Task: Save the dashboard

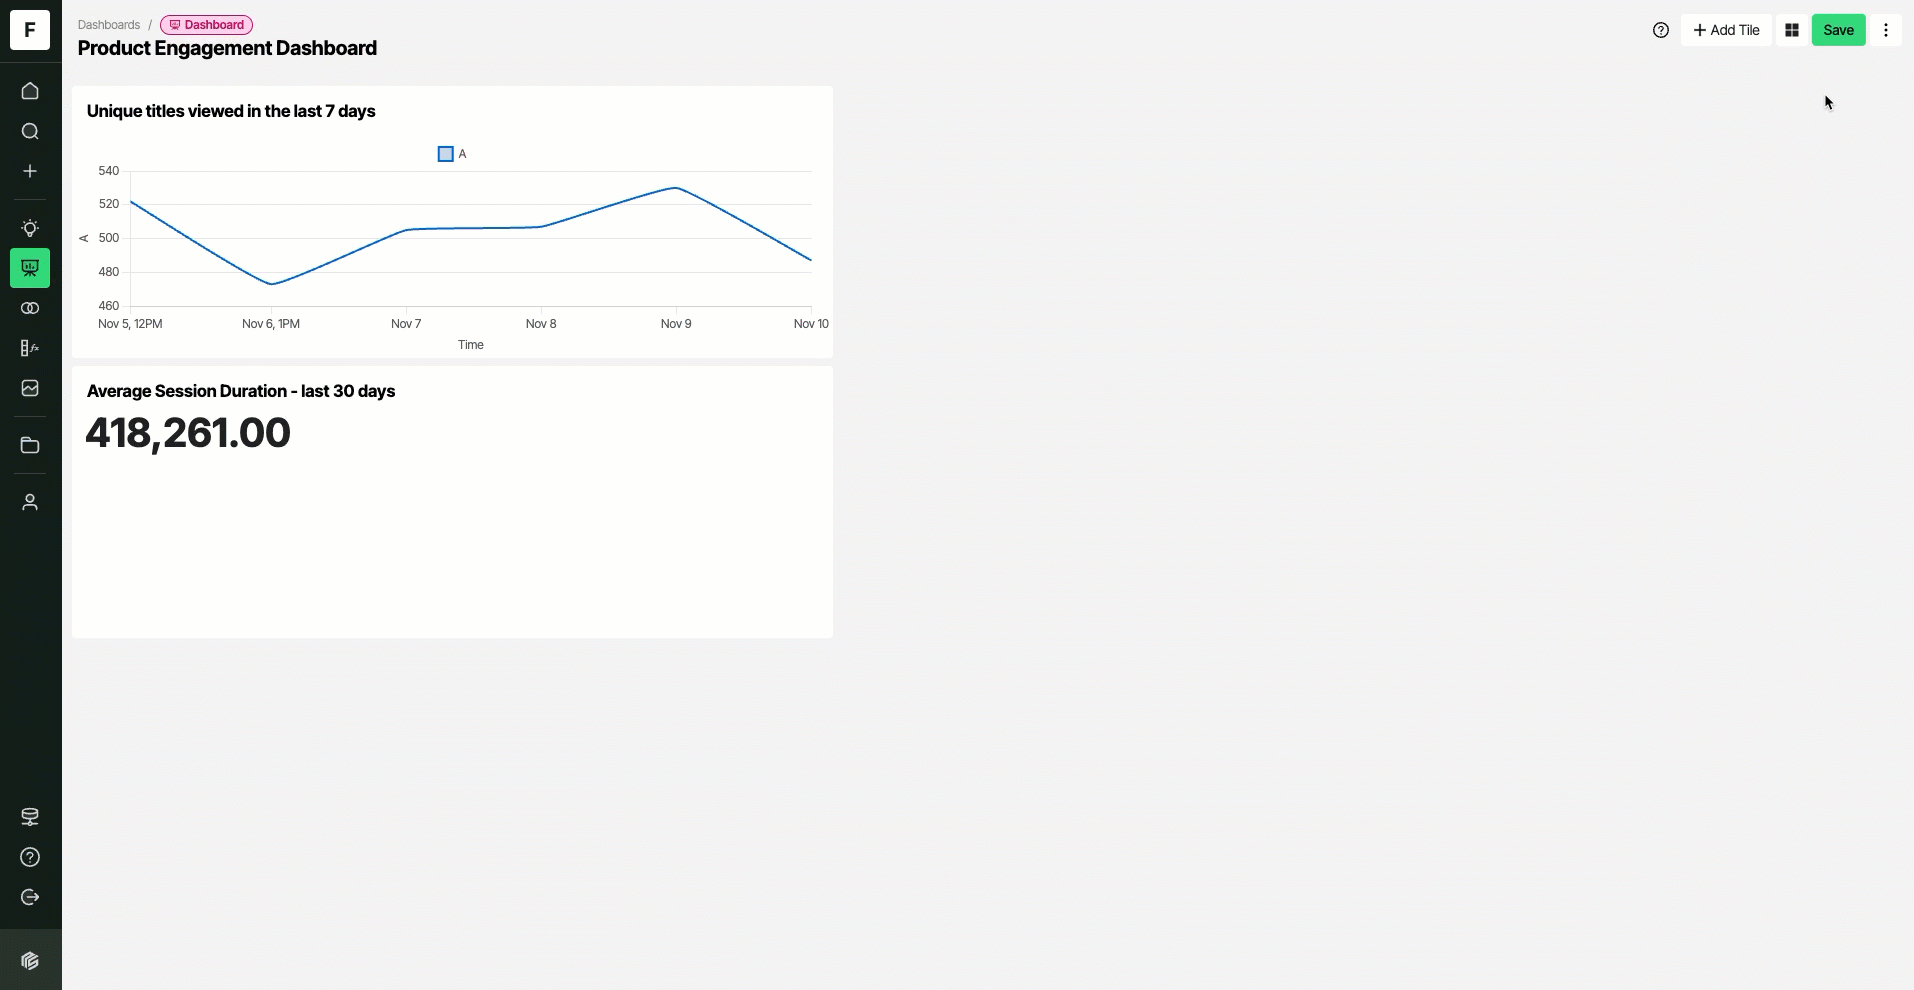Action: pyautogui.click(x=1838, y=30)
